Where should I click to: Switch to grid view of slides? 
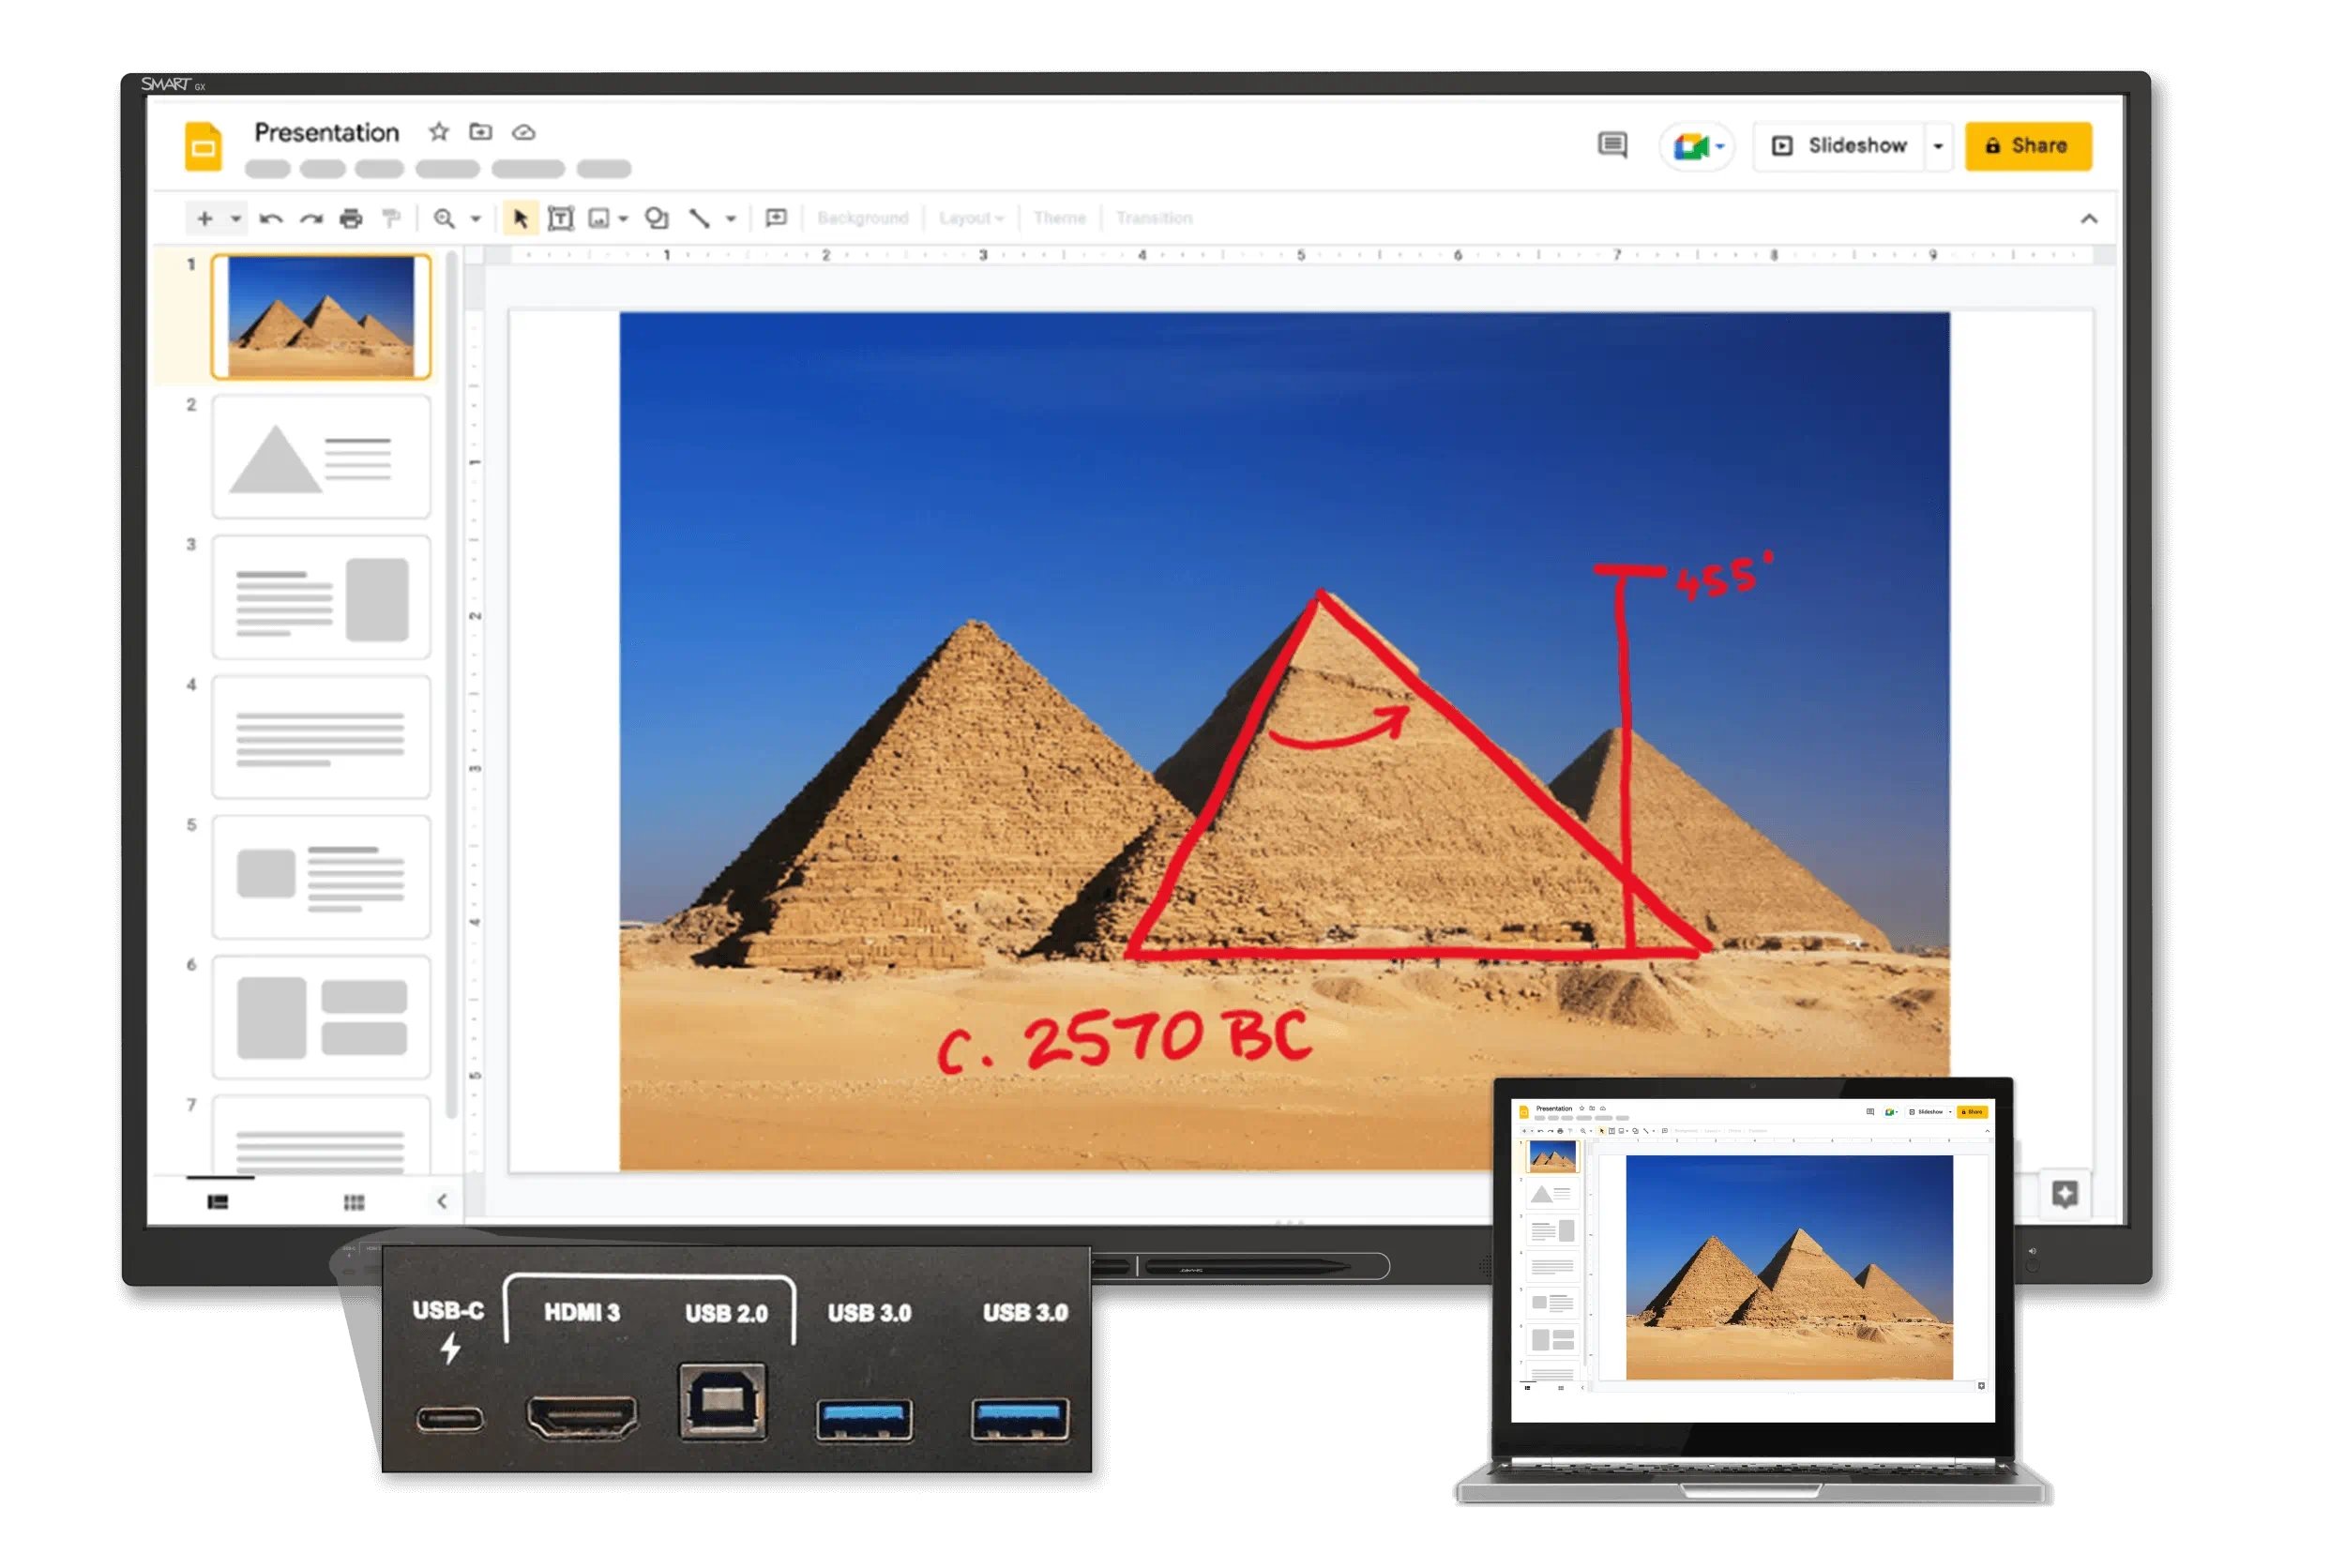tap(352, 1202)
